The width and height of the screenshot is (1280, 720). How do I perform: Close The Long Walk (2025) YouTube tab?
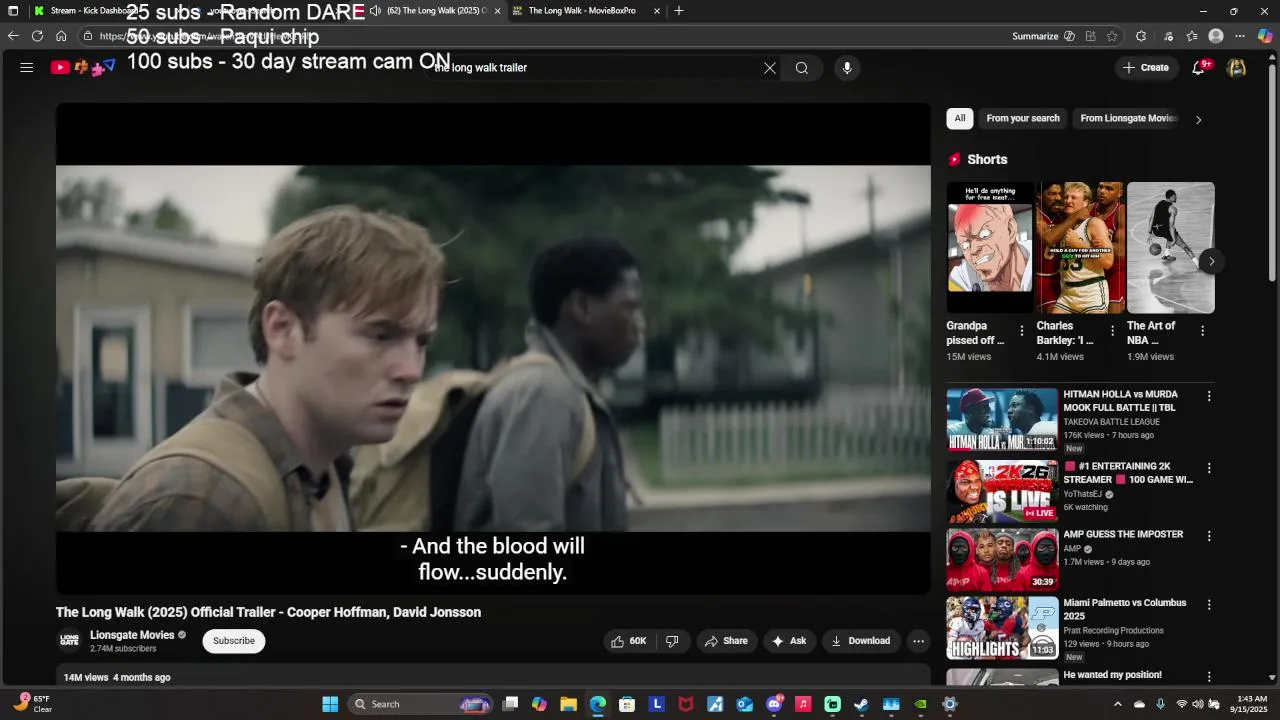pyautogui.click(x=497, y=11)
